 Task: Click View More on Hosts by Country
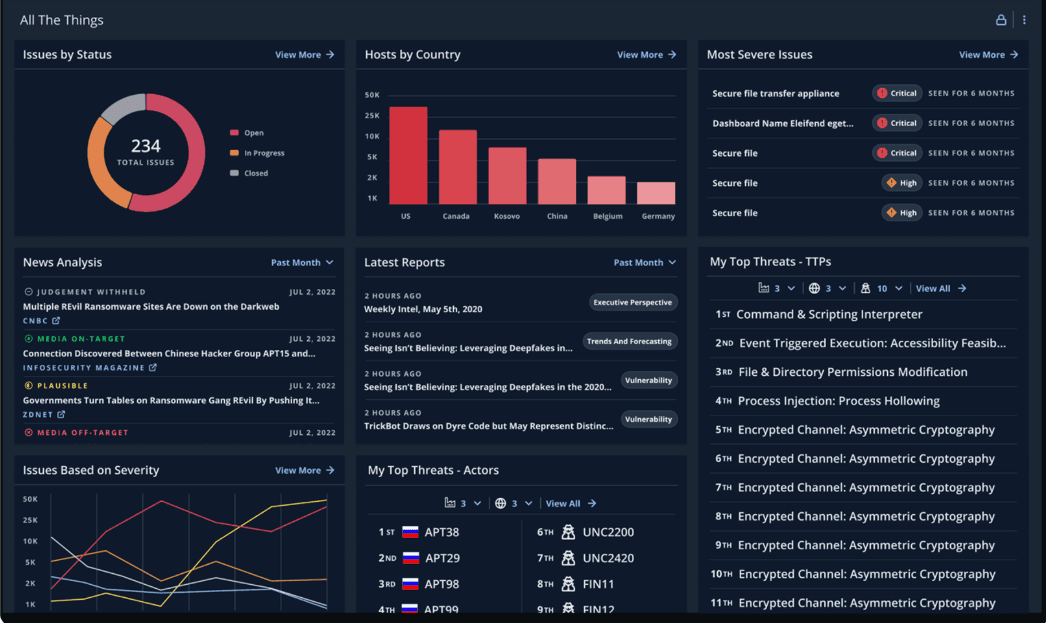click(x=647, y=54)
